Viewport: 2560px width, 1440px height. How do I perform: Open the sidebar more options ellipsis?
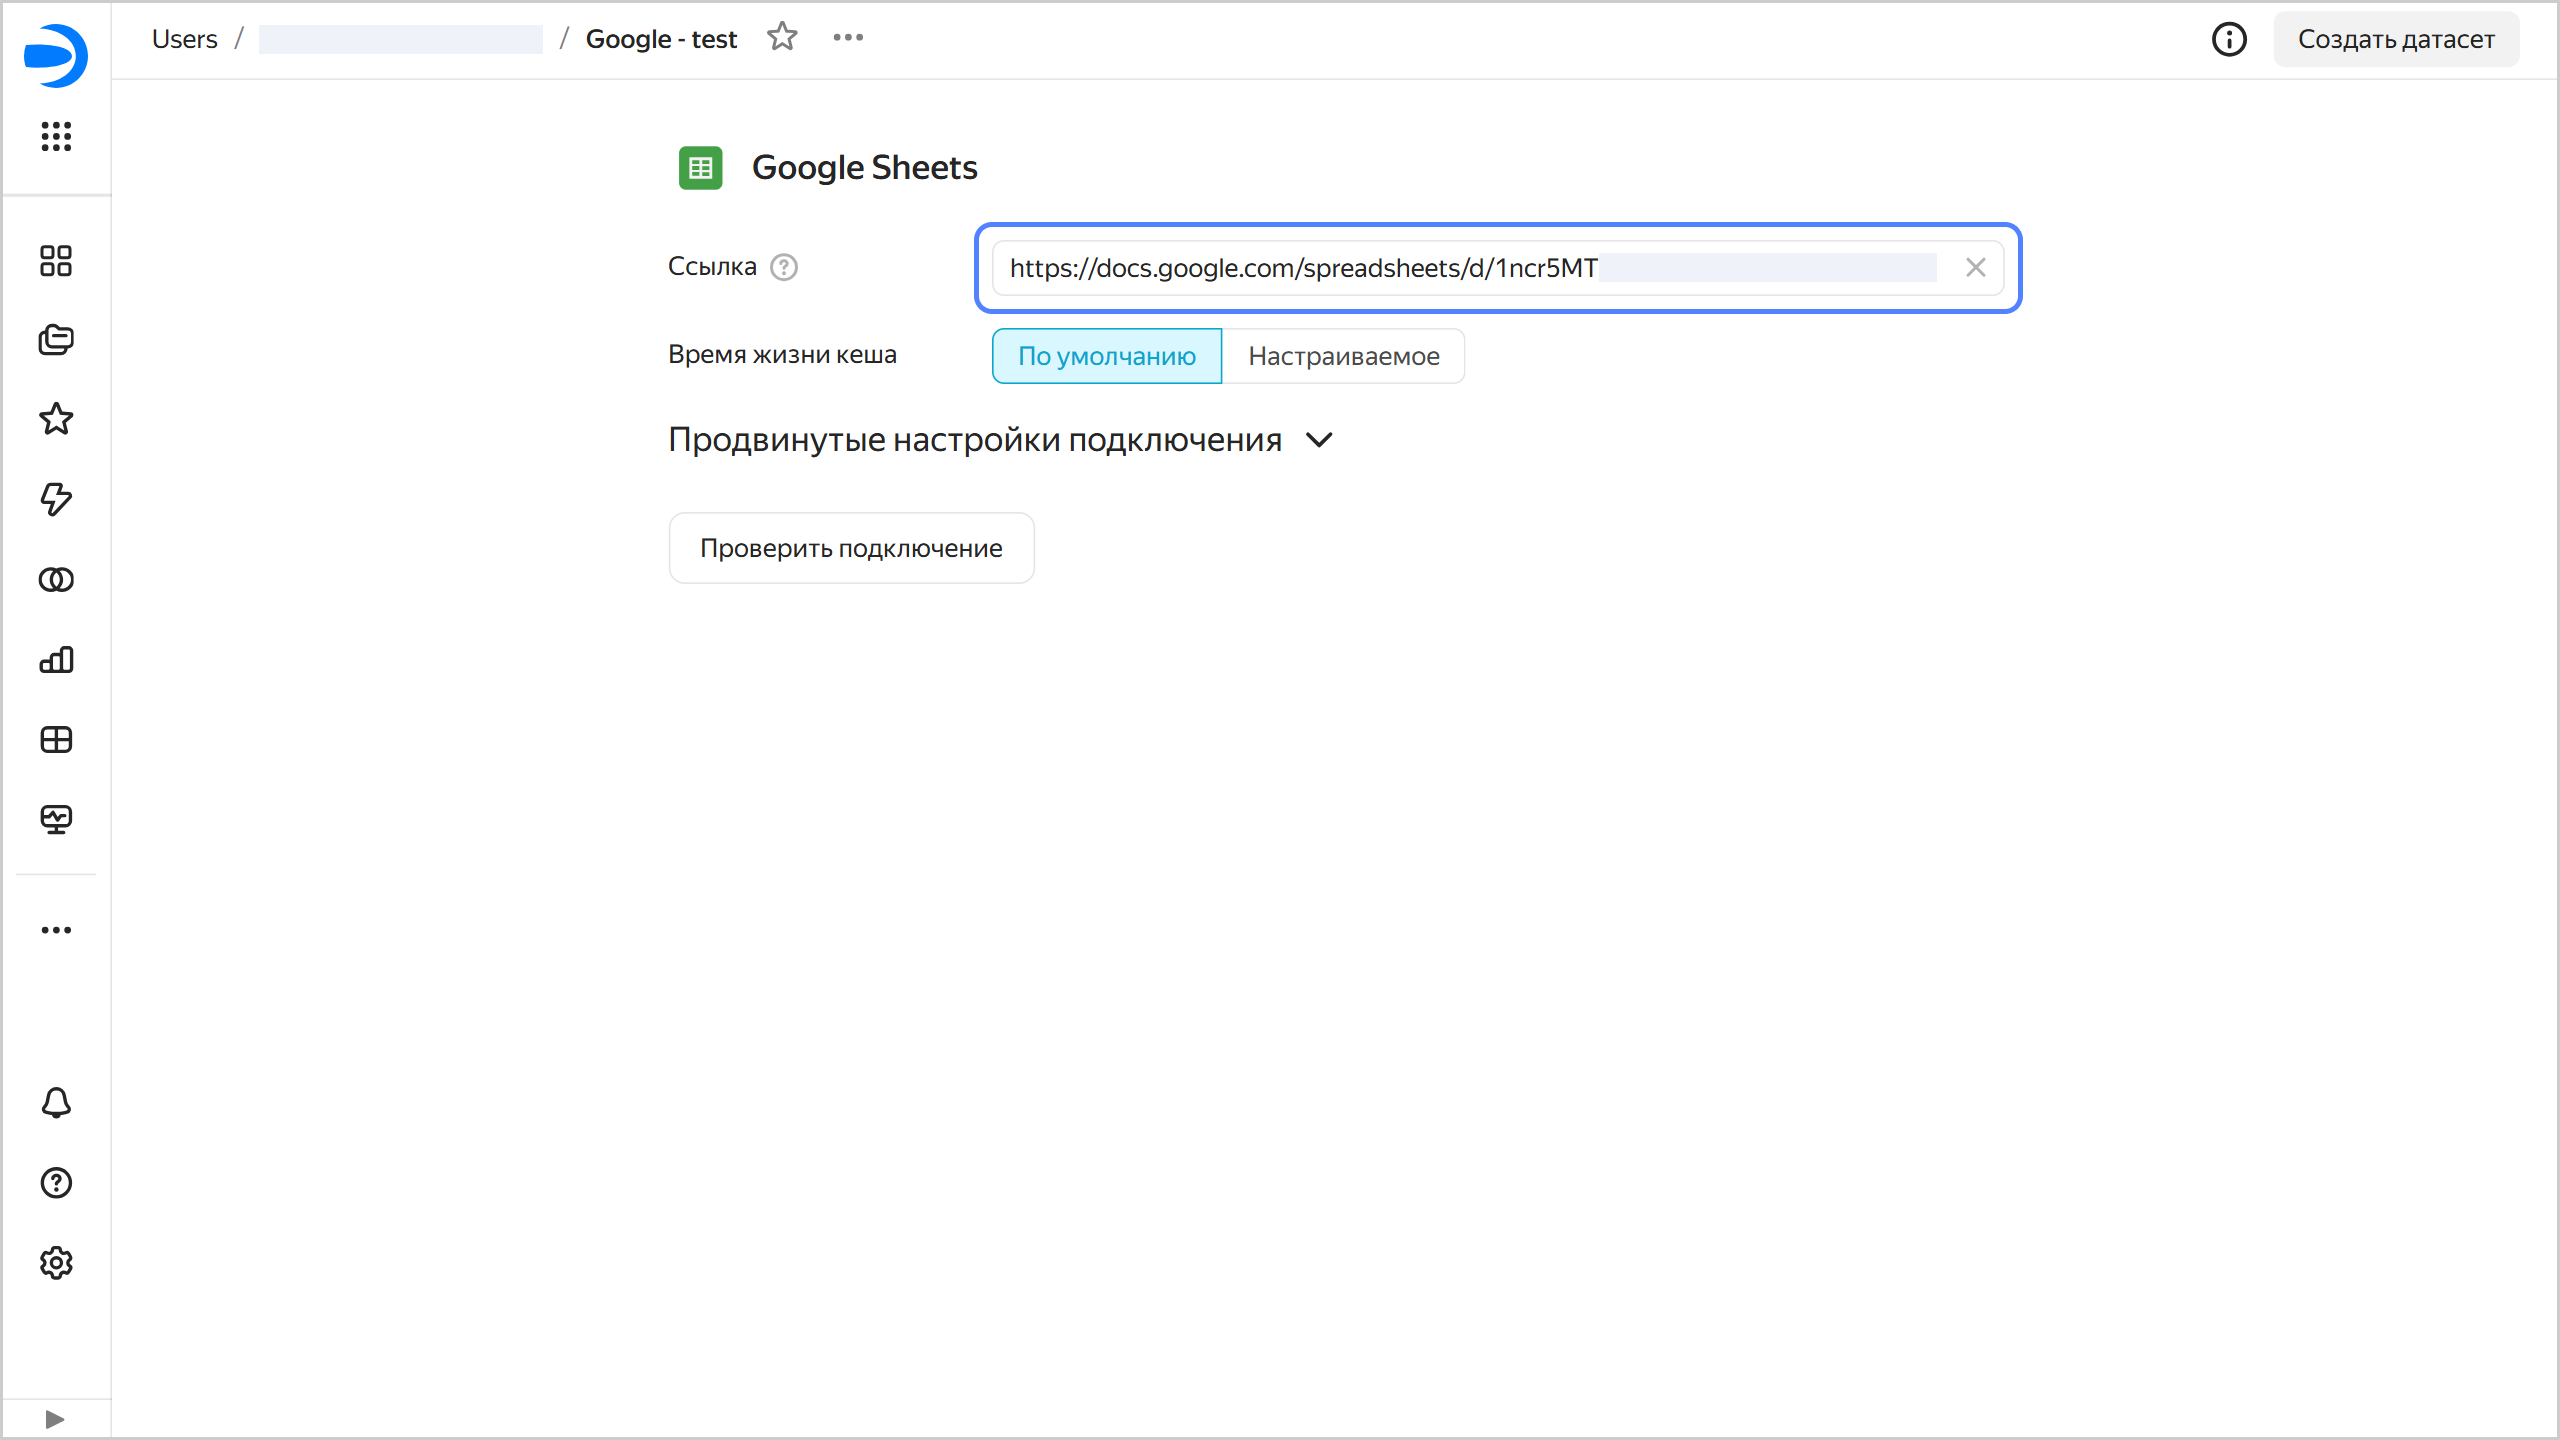[x=56, y=930]
